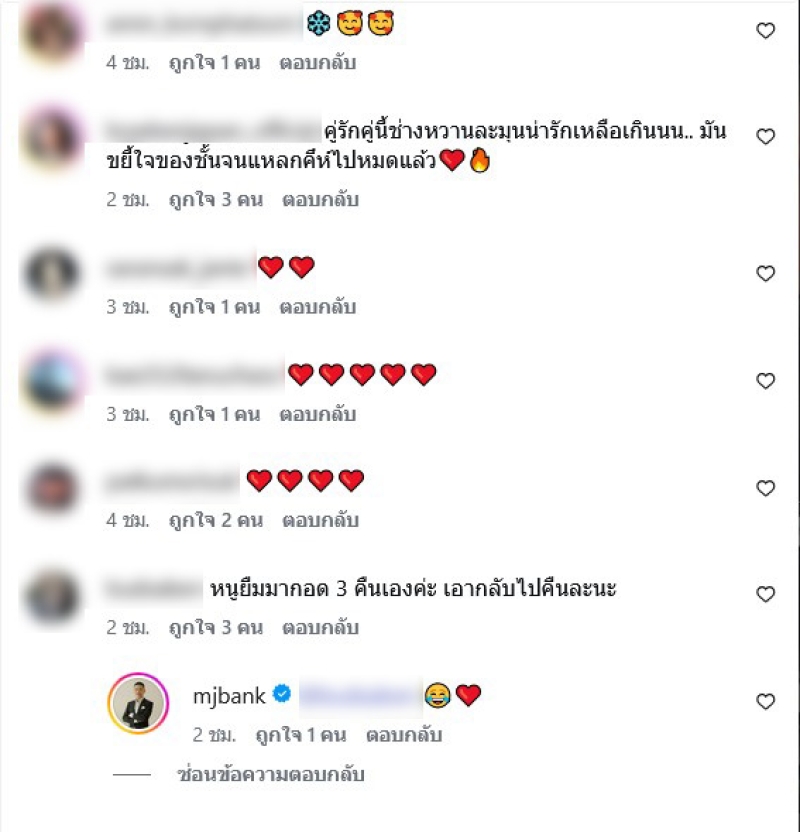
Task: View 2 likes on four hearts comment
Action: (216, 520)
